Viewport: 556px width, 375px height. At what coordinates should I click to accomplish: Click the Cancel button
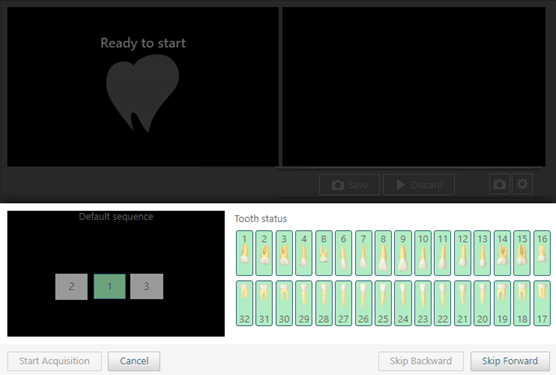click(x=134, y=361)
